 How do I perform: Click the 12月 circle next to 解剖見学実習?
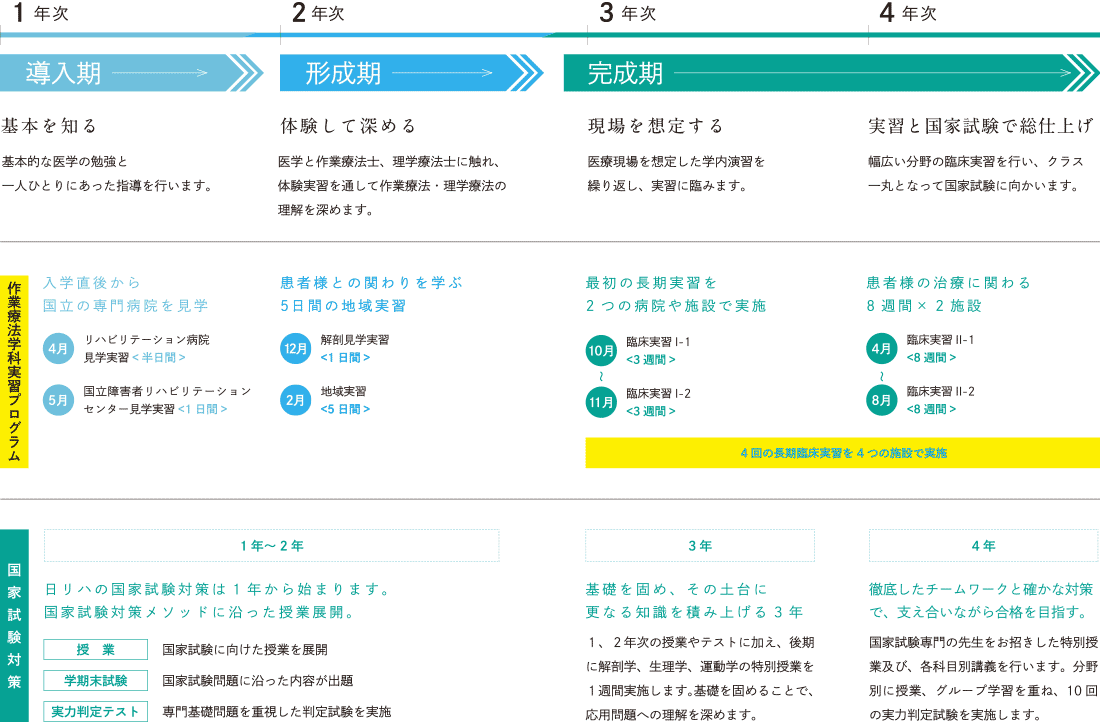[x=296, y=349]
